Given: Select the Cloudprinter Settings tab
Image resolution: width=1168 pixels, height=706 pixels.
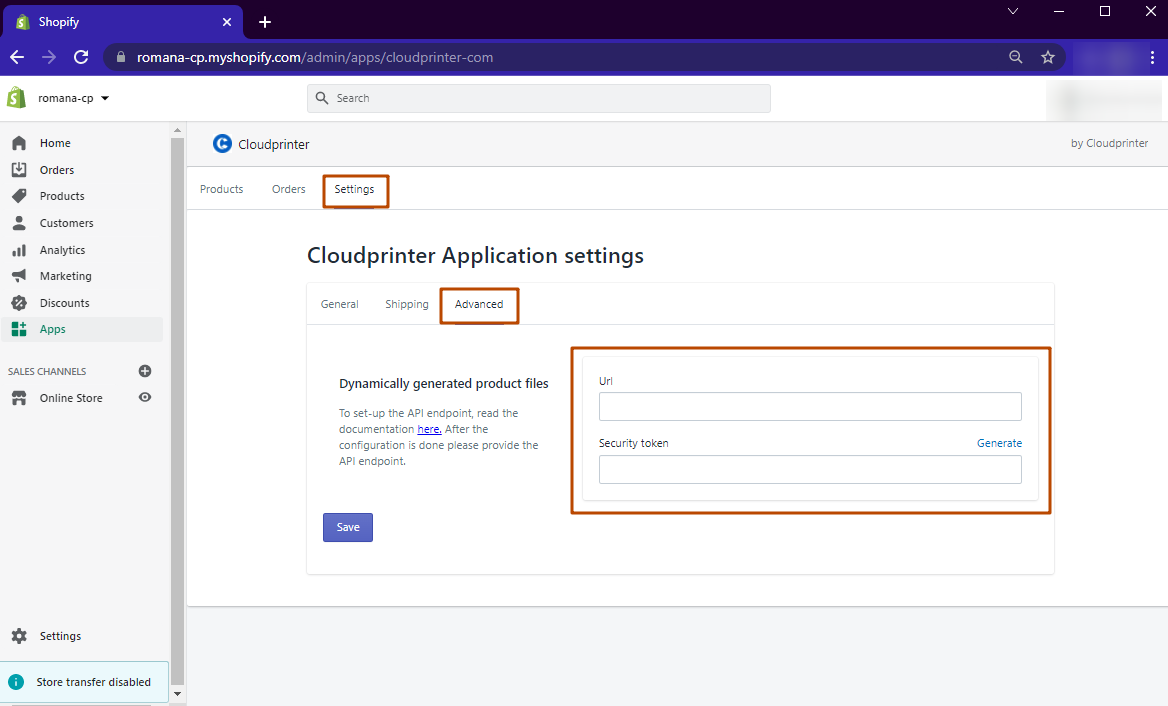Looking at the screenshot, I should (355, 189).
